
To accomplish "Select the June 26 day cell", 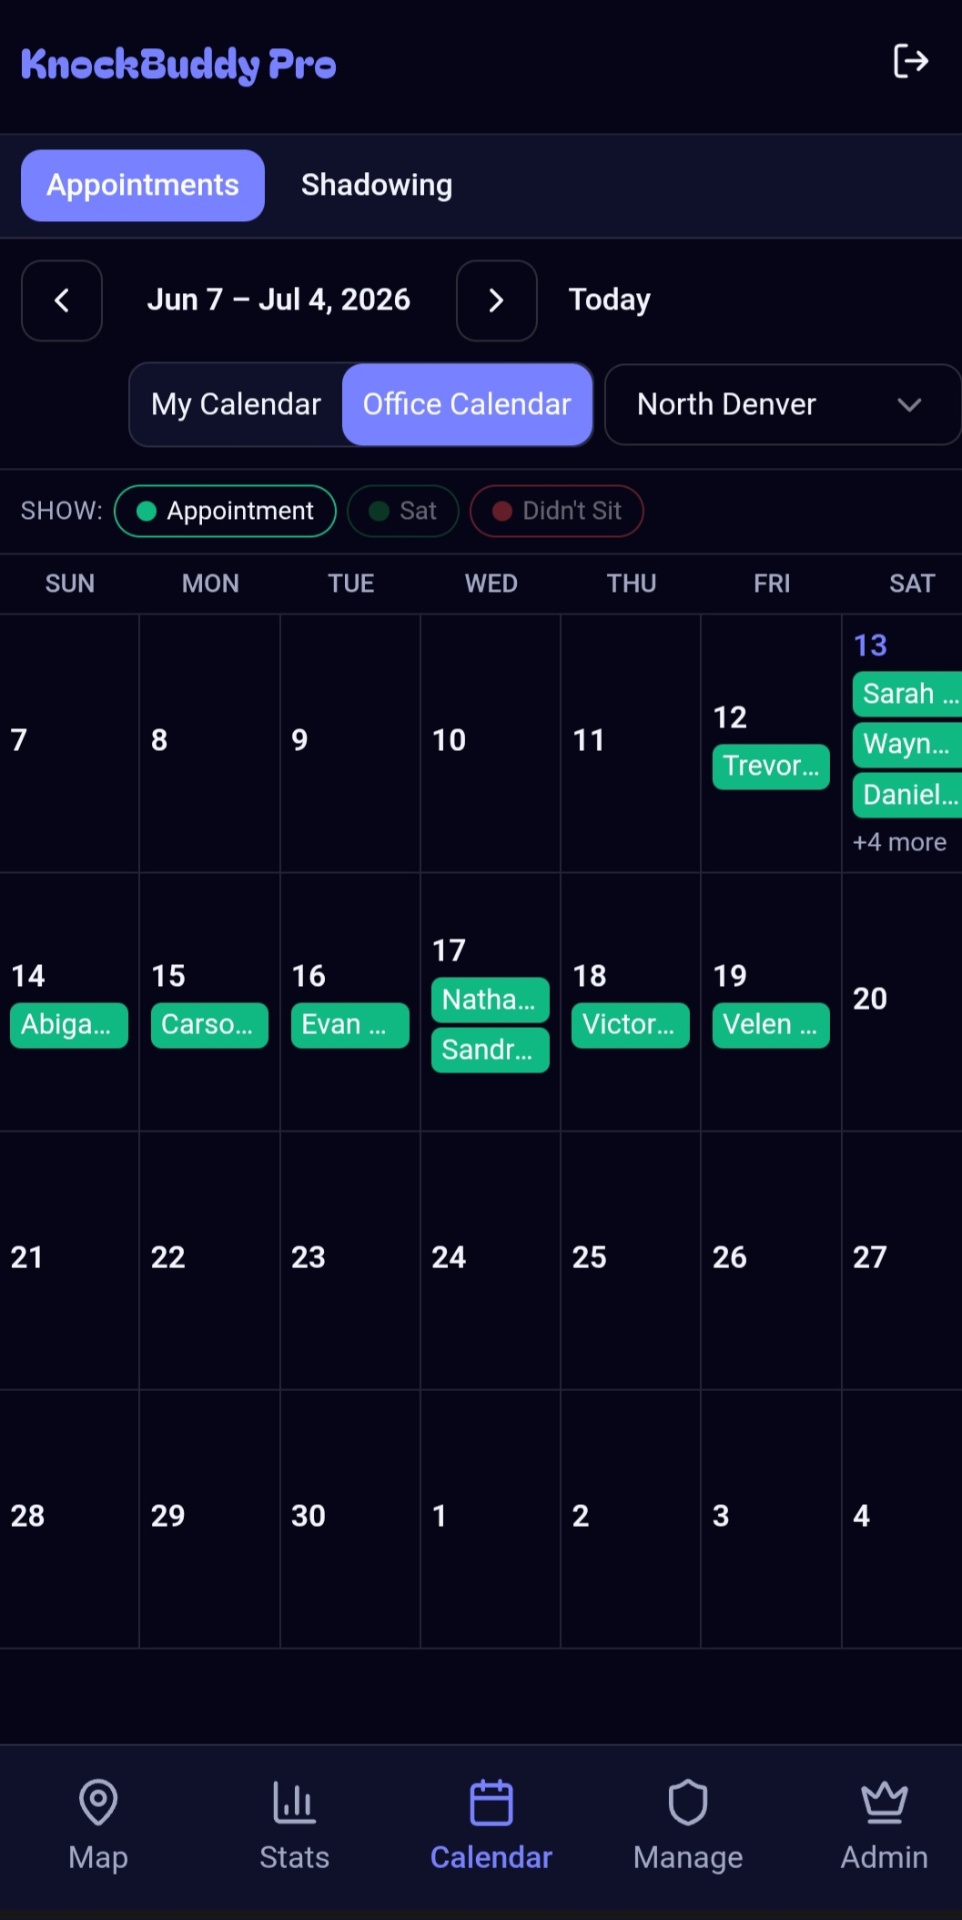I will (771, 1260).
